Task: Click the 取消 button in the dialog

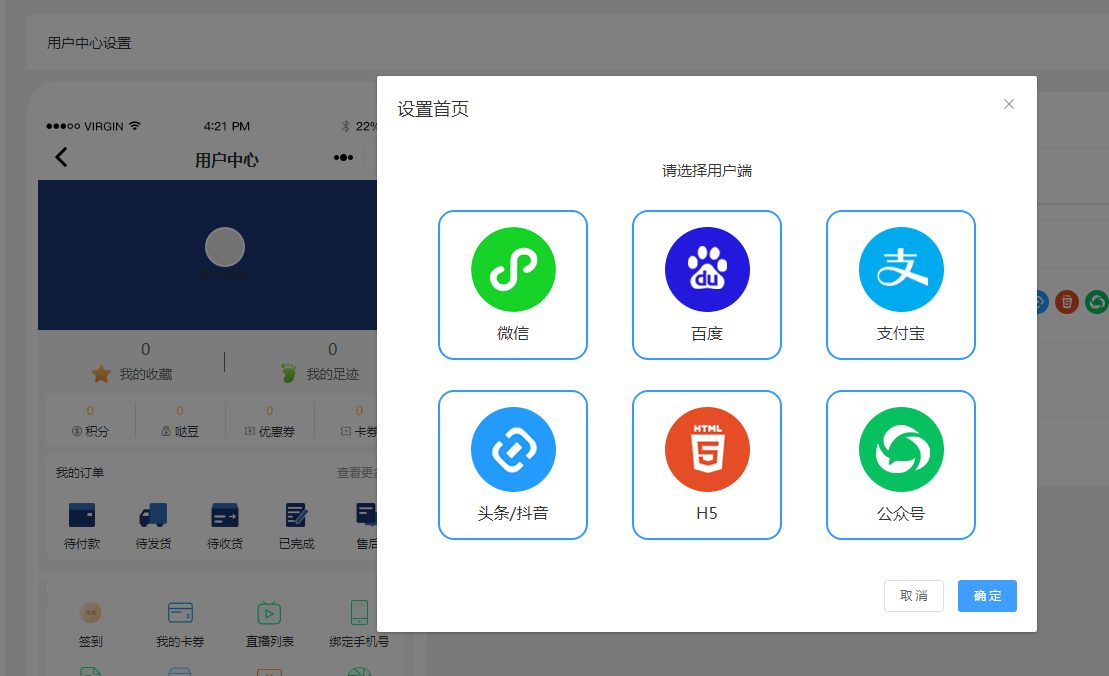Action: (x=914, y=596)
